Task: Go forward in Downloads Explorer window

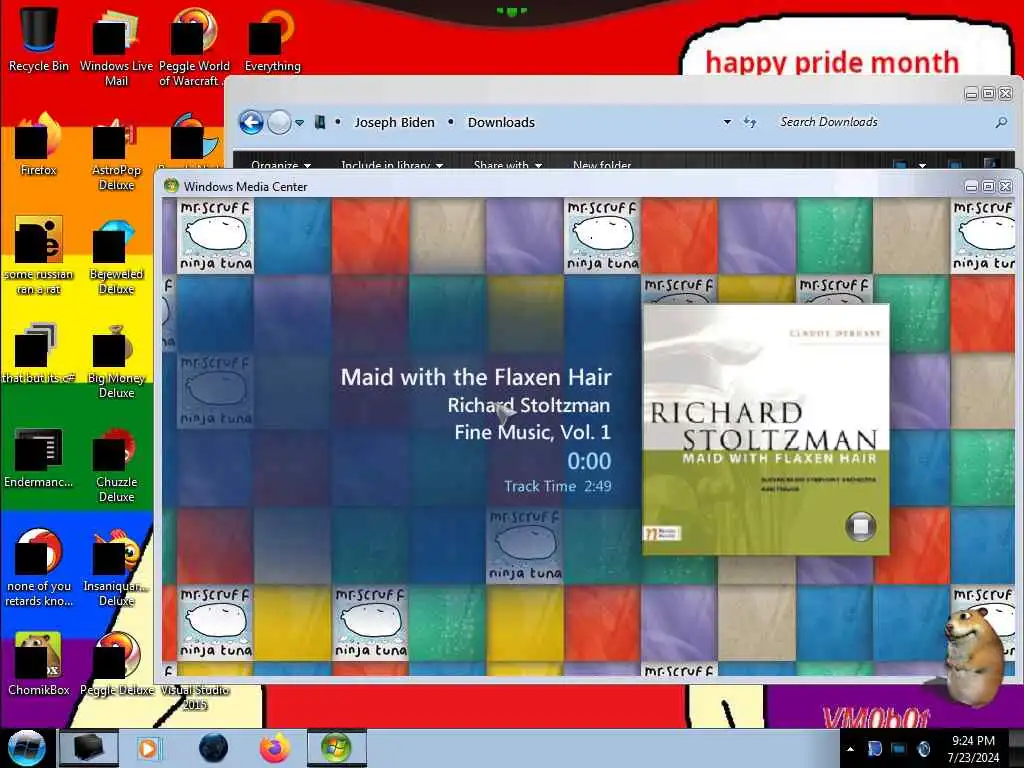Action: tap(280, 122)
